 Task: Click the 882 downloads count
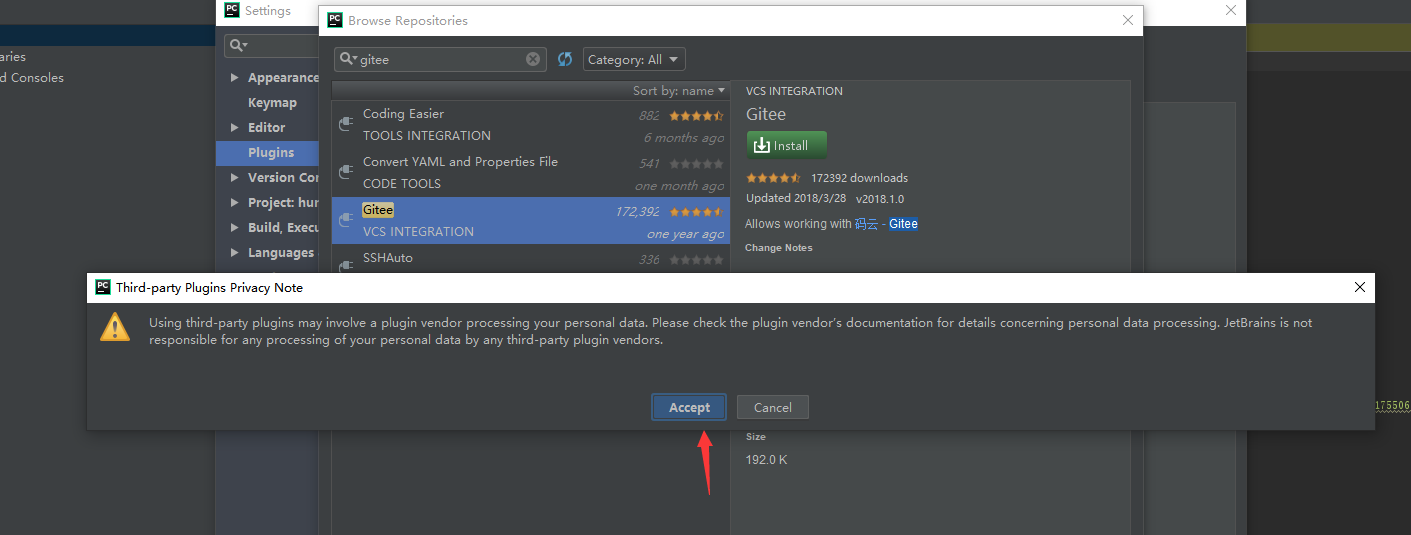click(649, 116)
